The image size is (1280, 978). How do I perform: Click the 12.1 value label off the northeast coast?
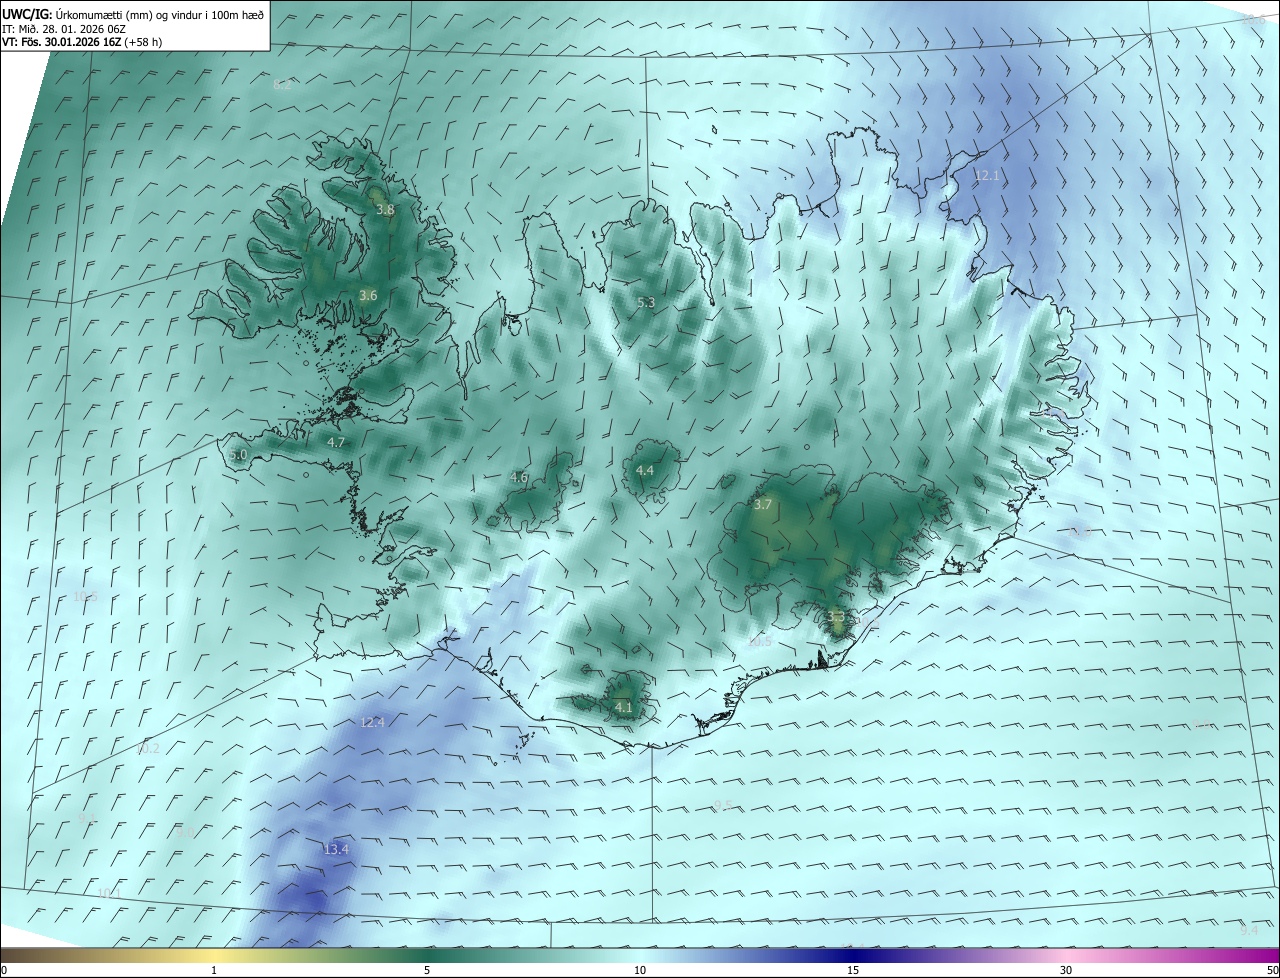tap(987, 176)
